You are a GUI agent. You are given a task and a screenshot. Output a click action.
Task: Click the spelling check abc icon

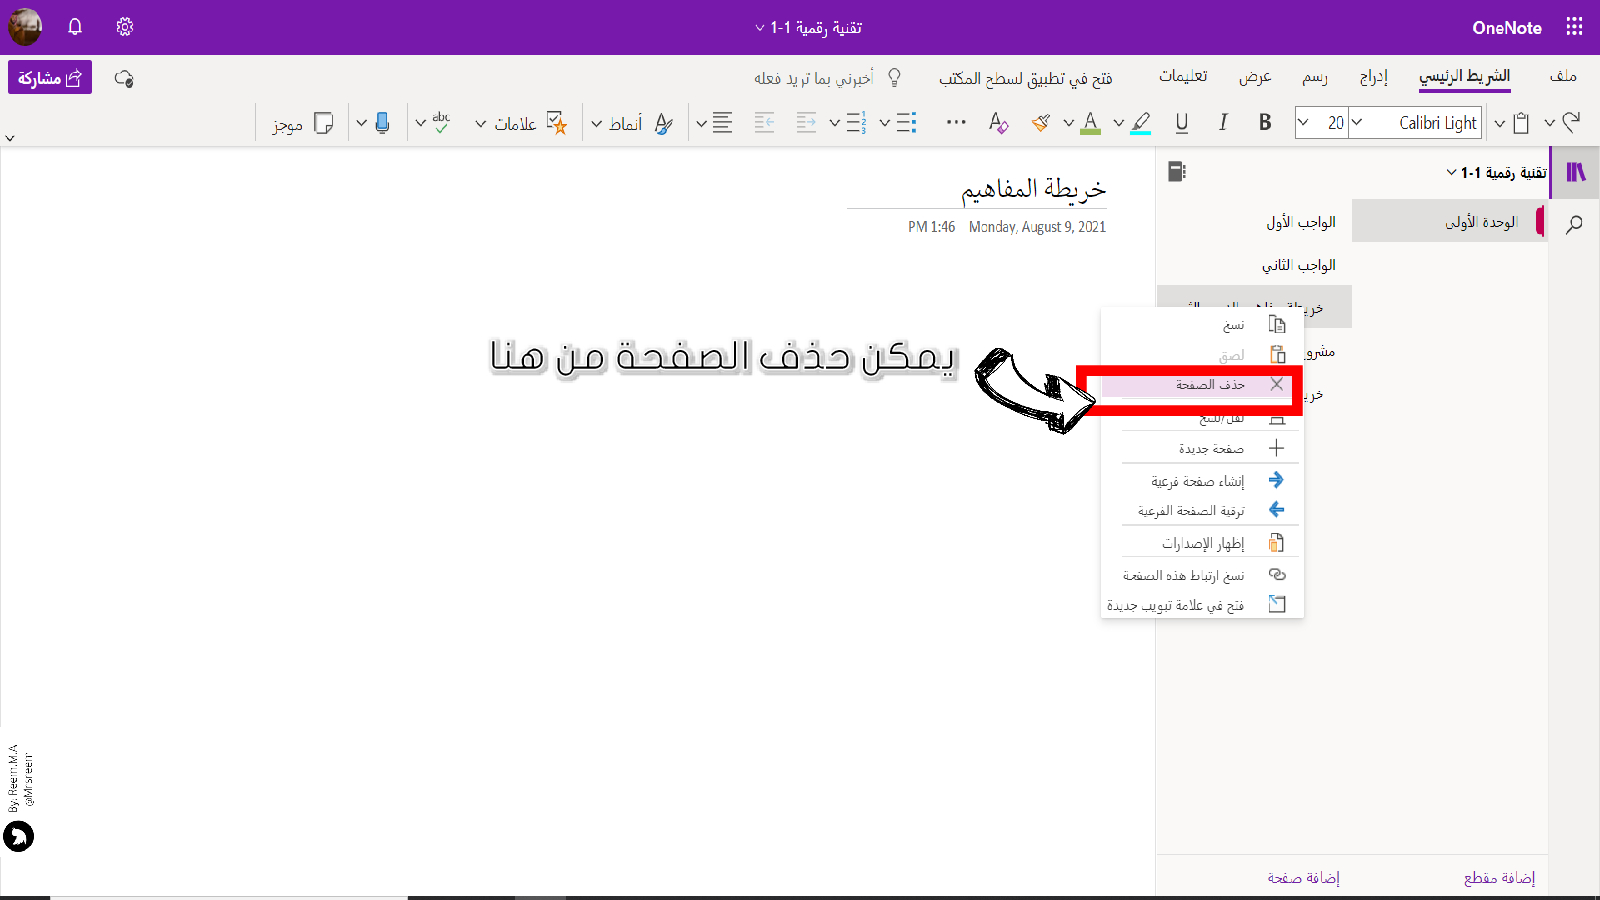click(441, 123)
